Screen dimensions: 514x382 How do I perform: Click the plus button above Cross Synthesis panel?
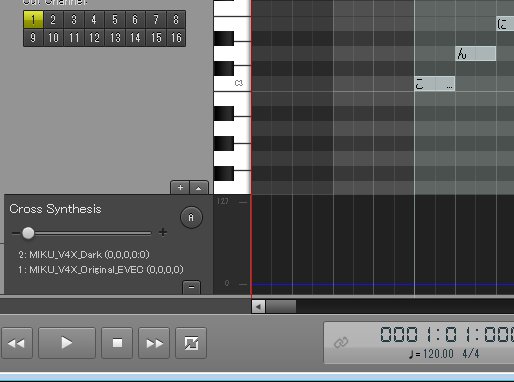coord(180,188)
